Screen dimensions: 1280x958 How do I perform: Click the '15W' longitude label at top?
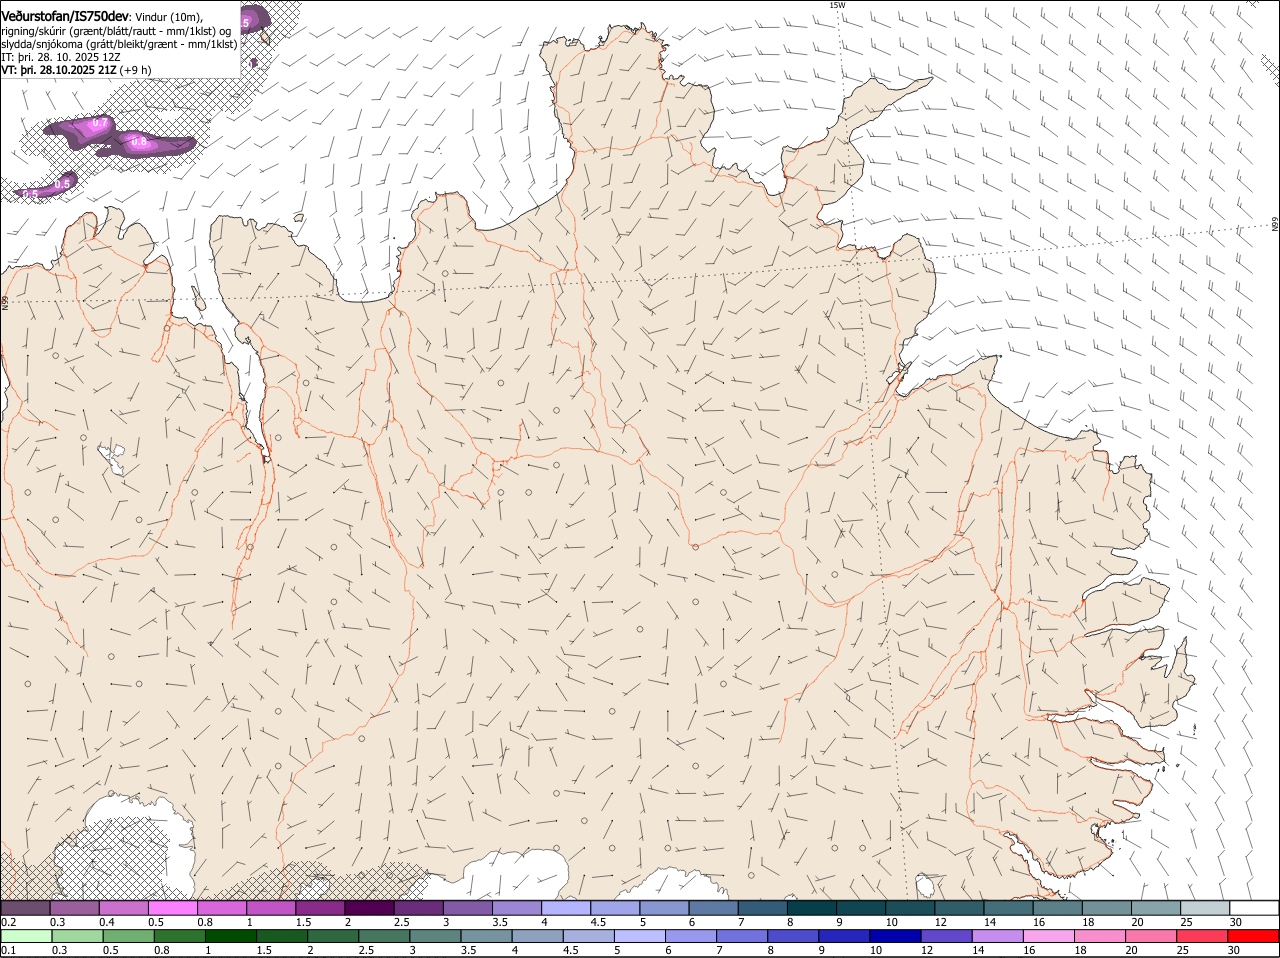837,5
